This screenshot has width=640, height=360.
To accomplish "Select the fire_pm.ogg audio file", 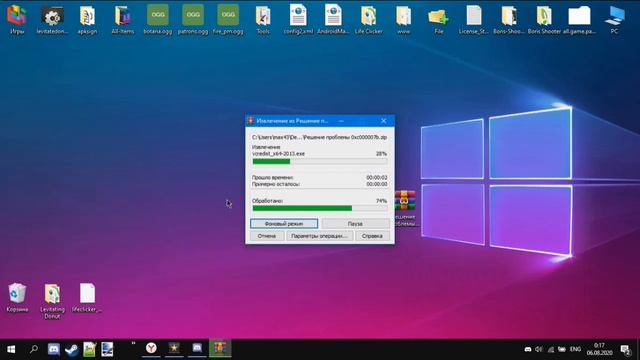I will coord(228,19).
